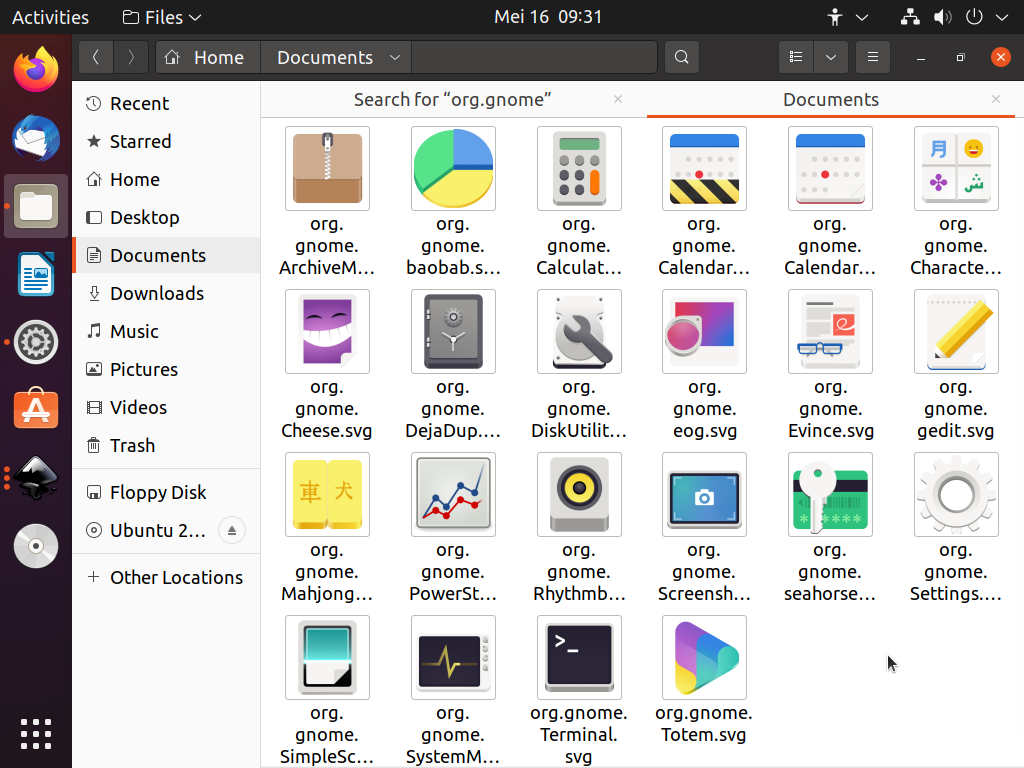Click the network icon in top bar
Image resolution: width=1024 pixels, height=768 pixels.
click(910, 17)
